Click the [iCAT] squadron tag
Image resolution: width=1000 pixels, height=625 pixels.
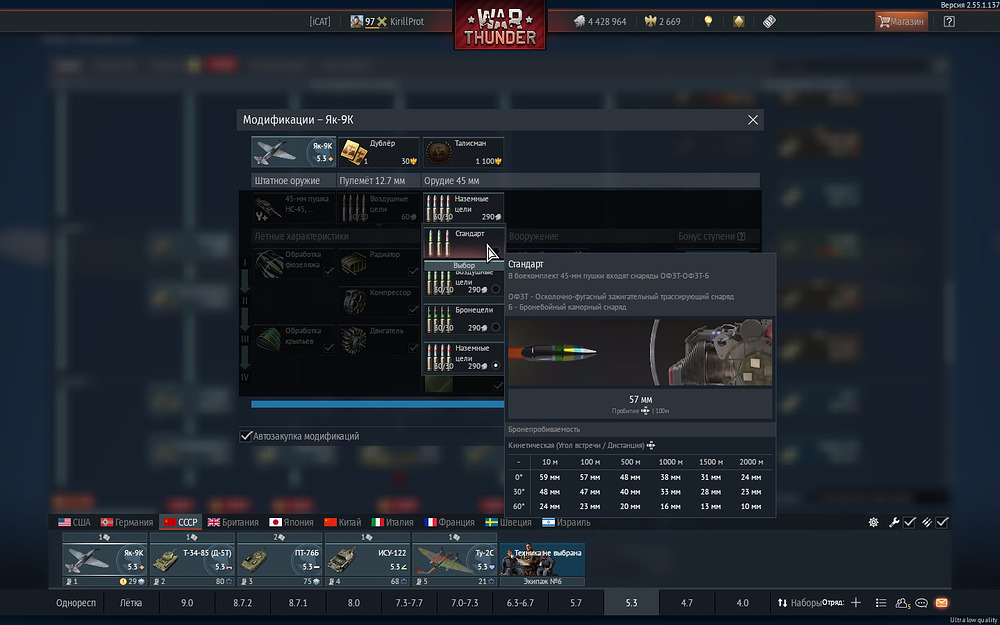click(320, 21)
